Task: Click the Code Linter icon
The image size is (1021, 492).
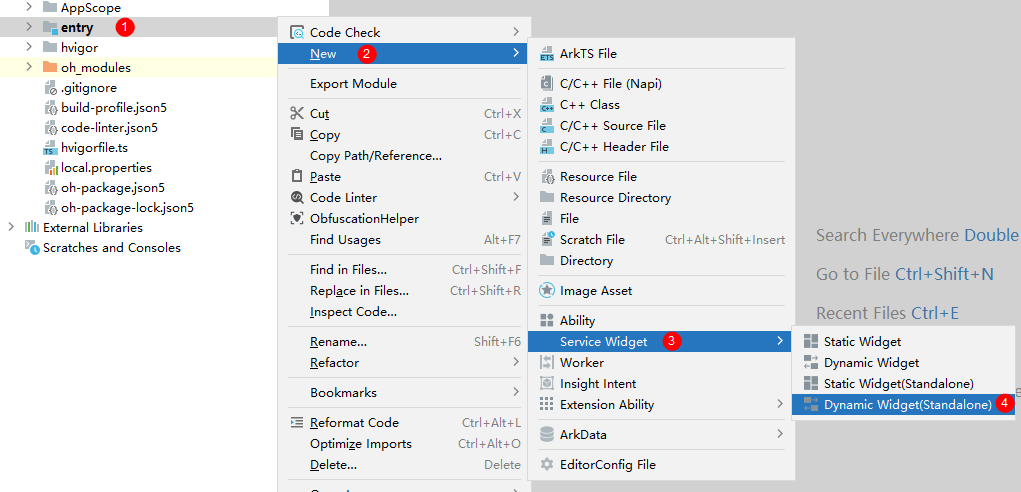Action: tap(296, 198)
